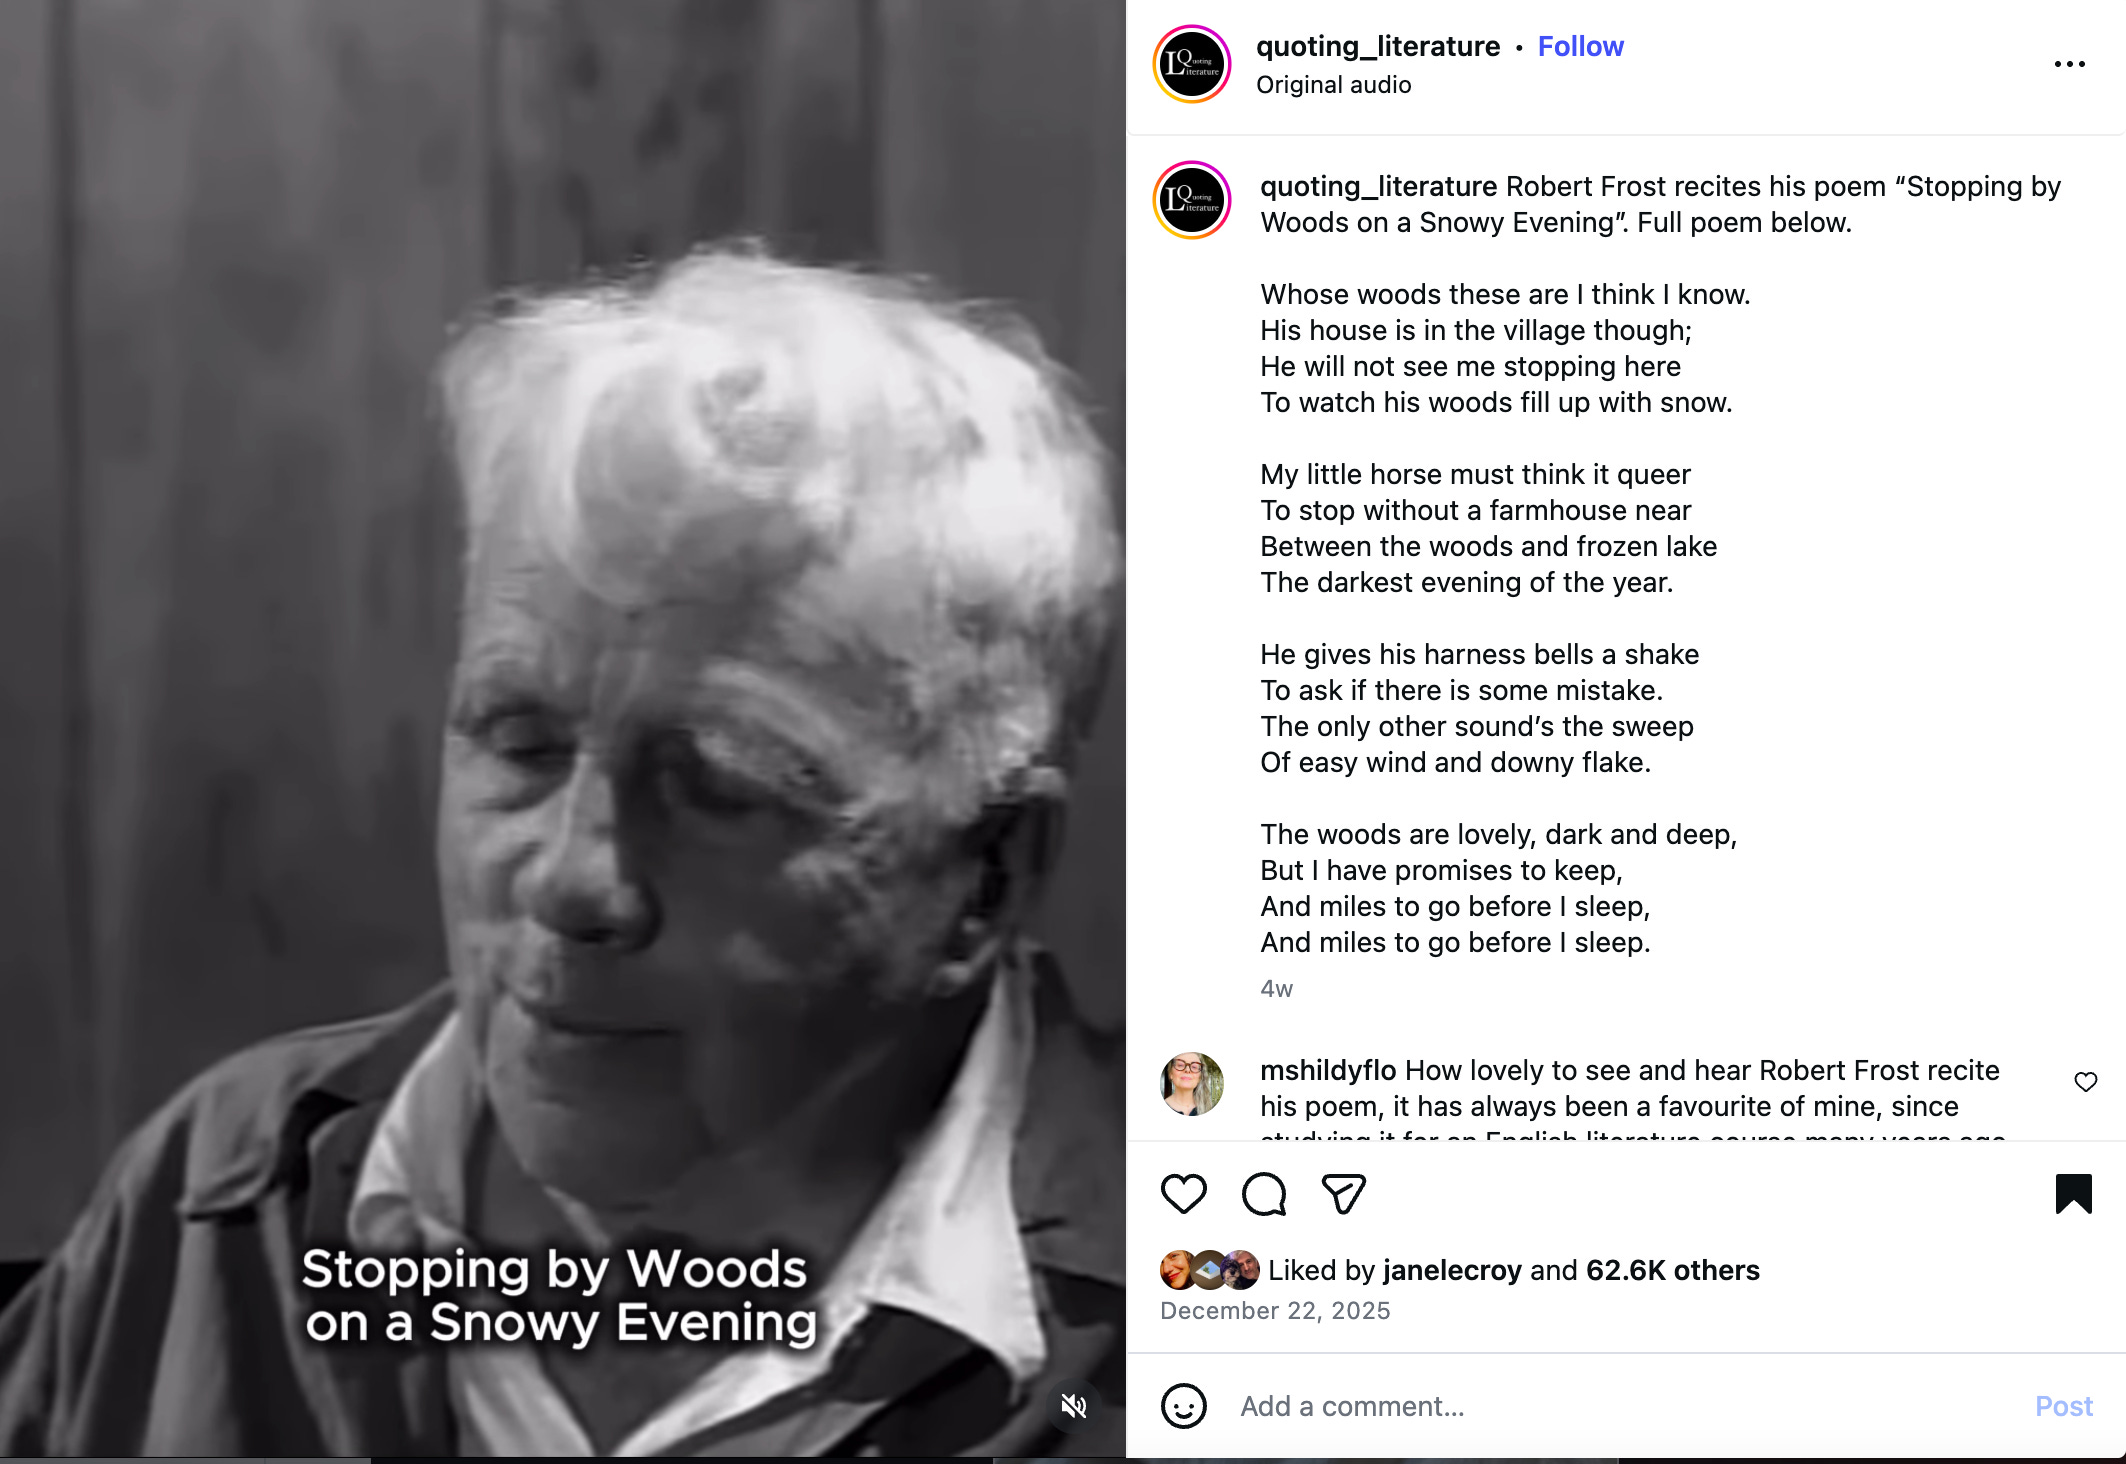
Task: Open the janelecroy profile link
Action: [x=1452, y=1270]
